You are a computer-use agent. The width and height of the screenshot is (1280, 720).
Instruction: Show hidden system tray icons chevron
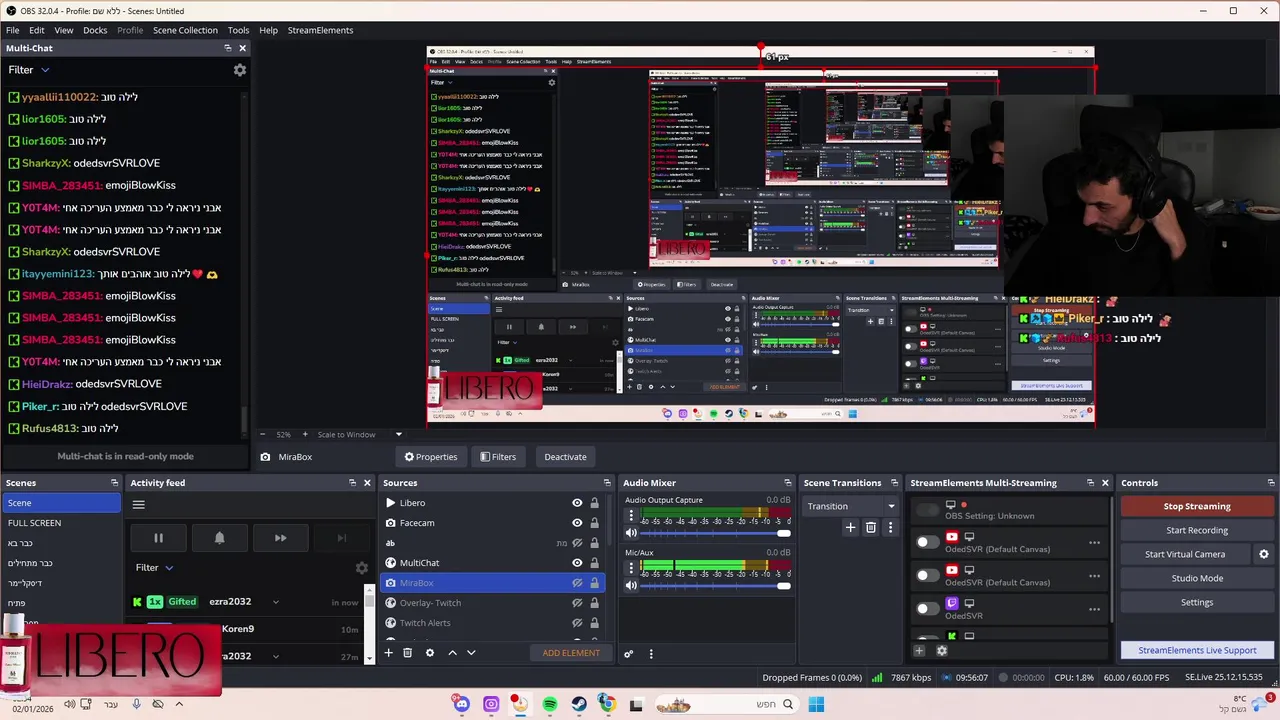click(179, 704)
